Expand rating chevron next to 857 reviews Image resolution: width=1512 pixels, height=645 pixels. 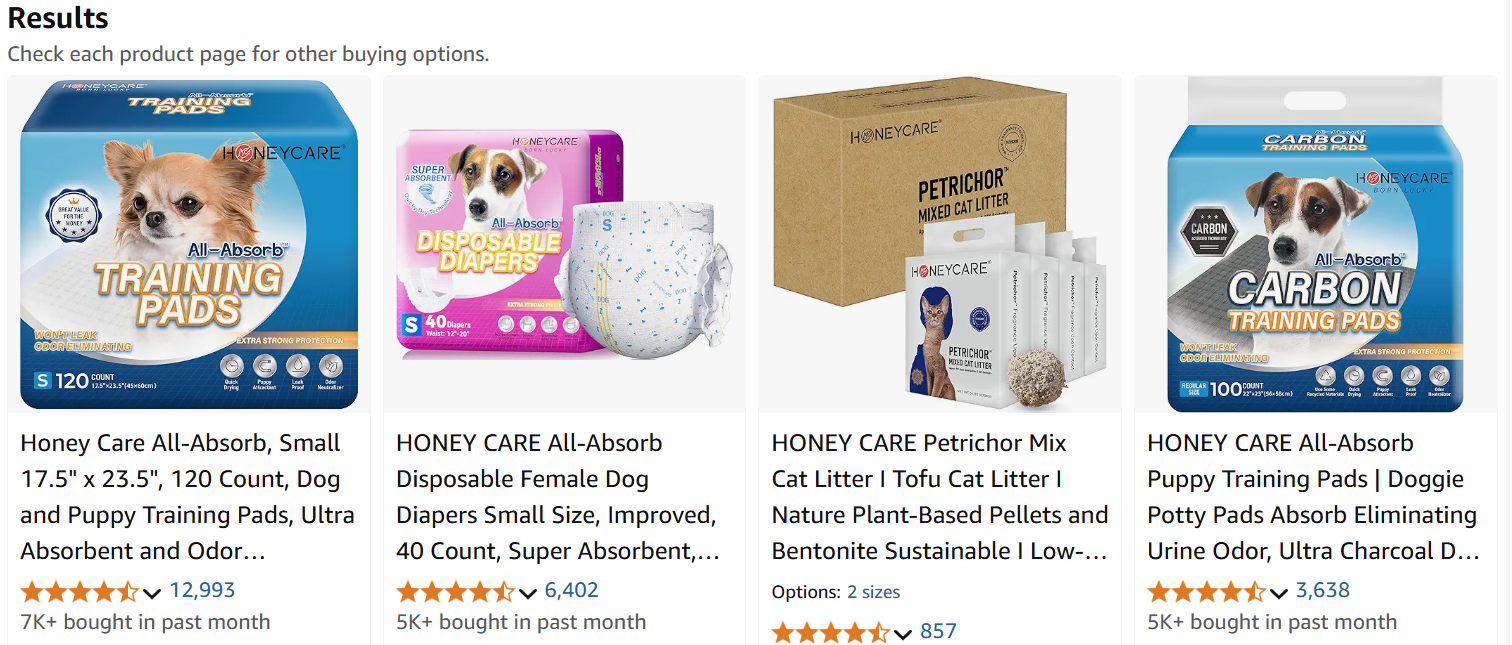point(903,634)
